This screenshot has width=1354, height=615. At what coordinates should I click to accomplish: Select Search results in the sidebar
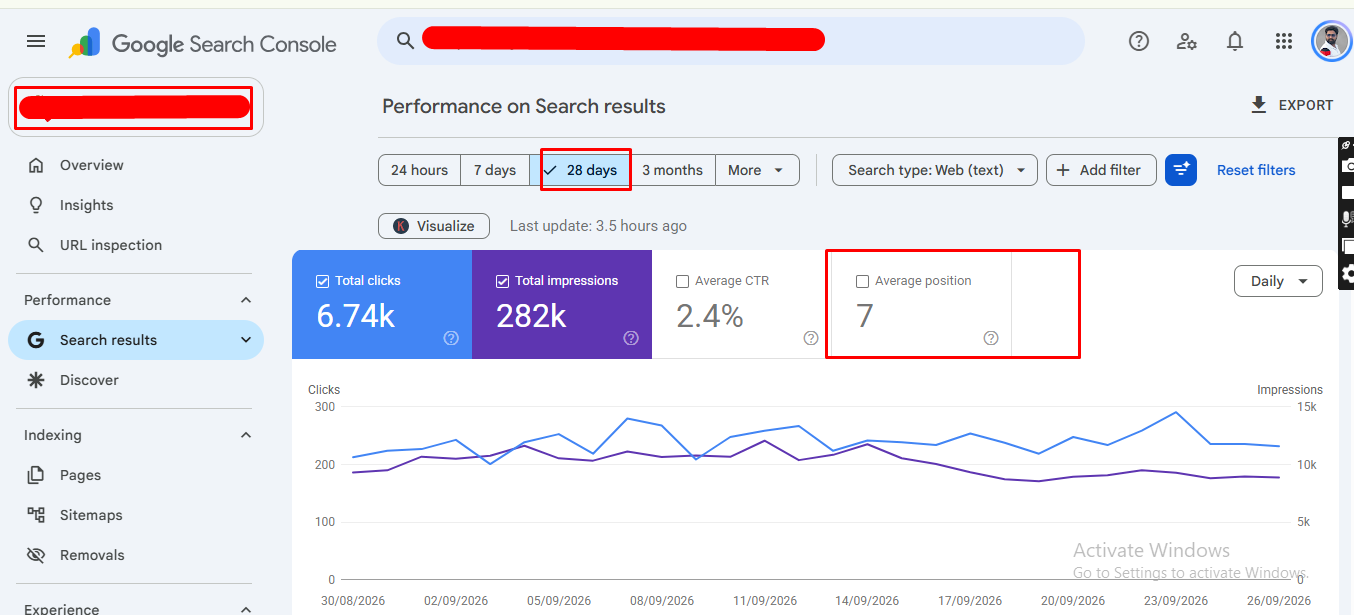(x=136, y=340)
